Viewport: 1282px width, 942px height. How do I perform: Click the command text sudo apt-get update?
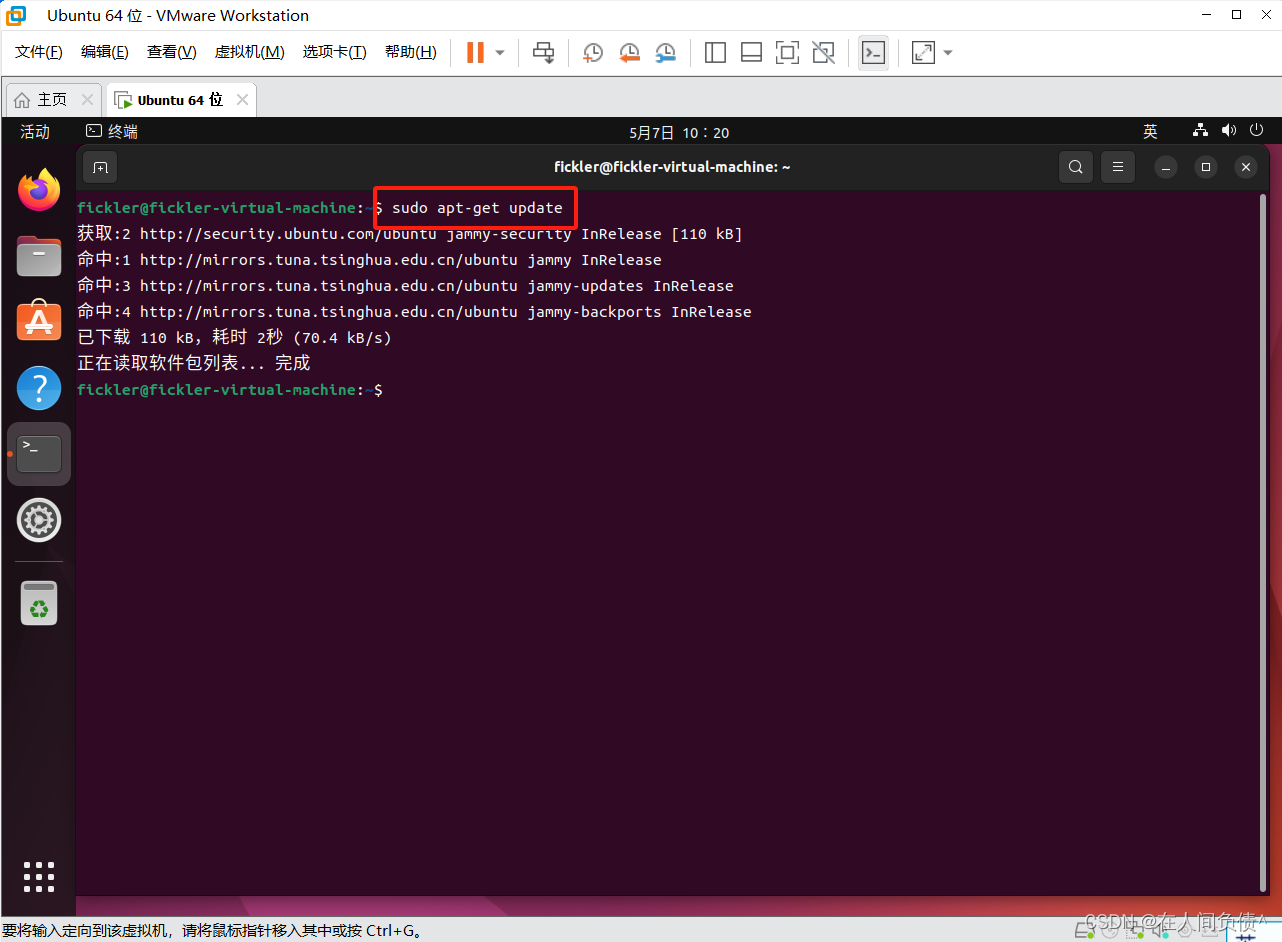[x=477, y=208]
